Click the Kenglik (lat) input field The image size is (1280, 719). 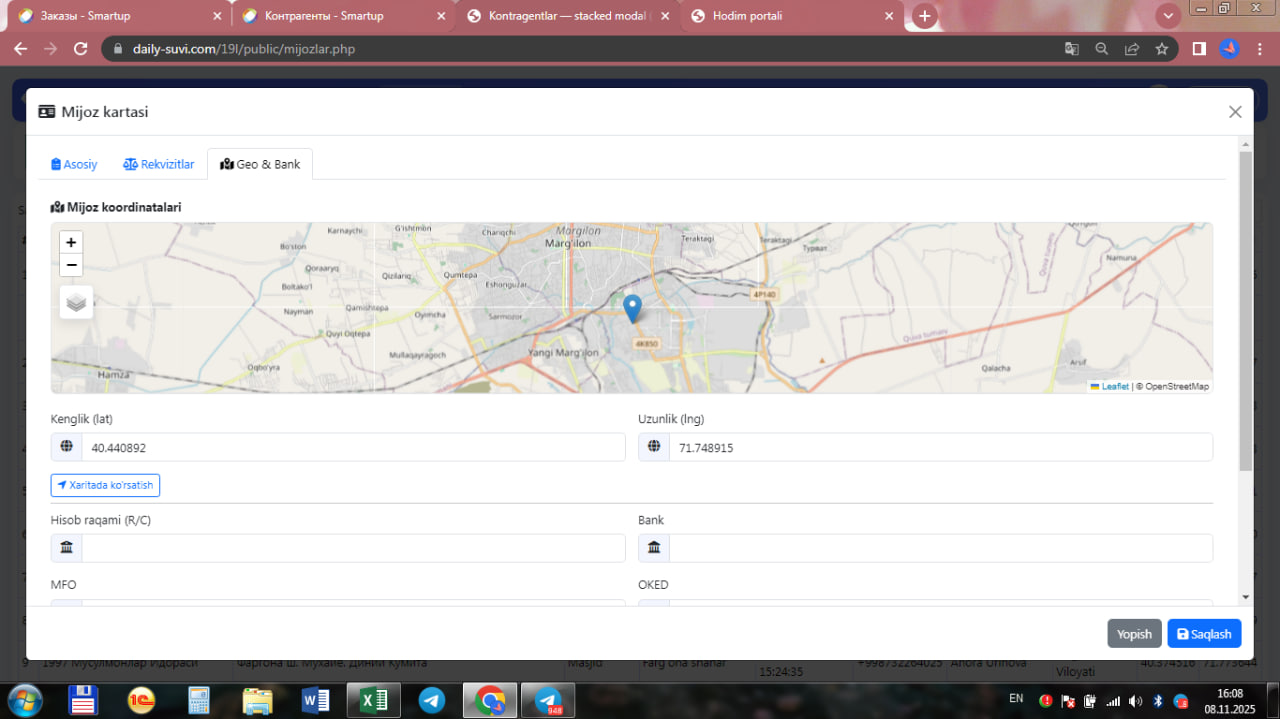pos(353,448)
